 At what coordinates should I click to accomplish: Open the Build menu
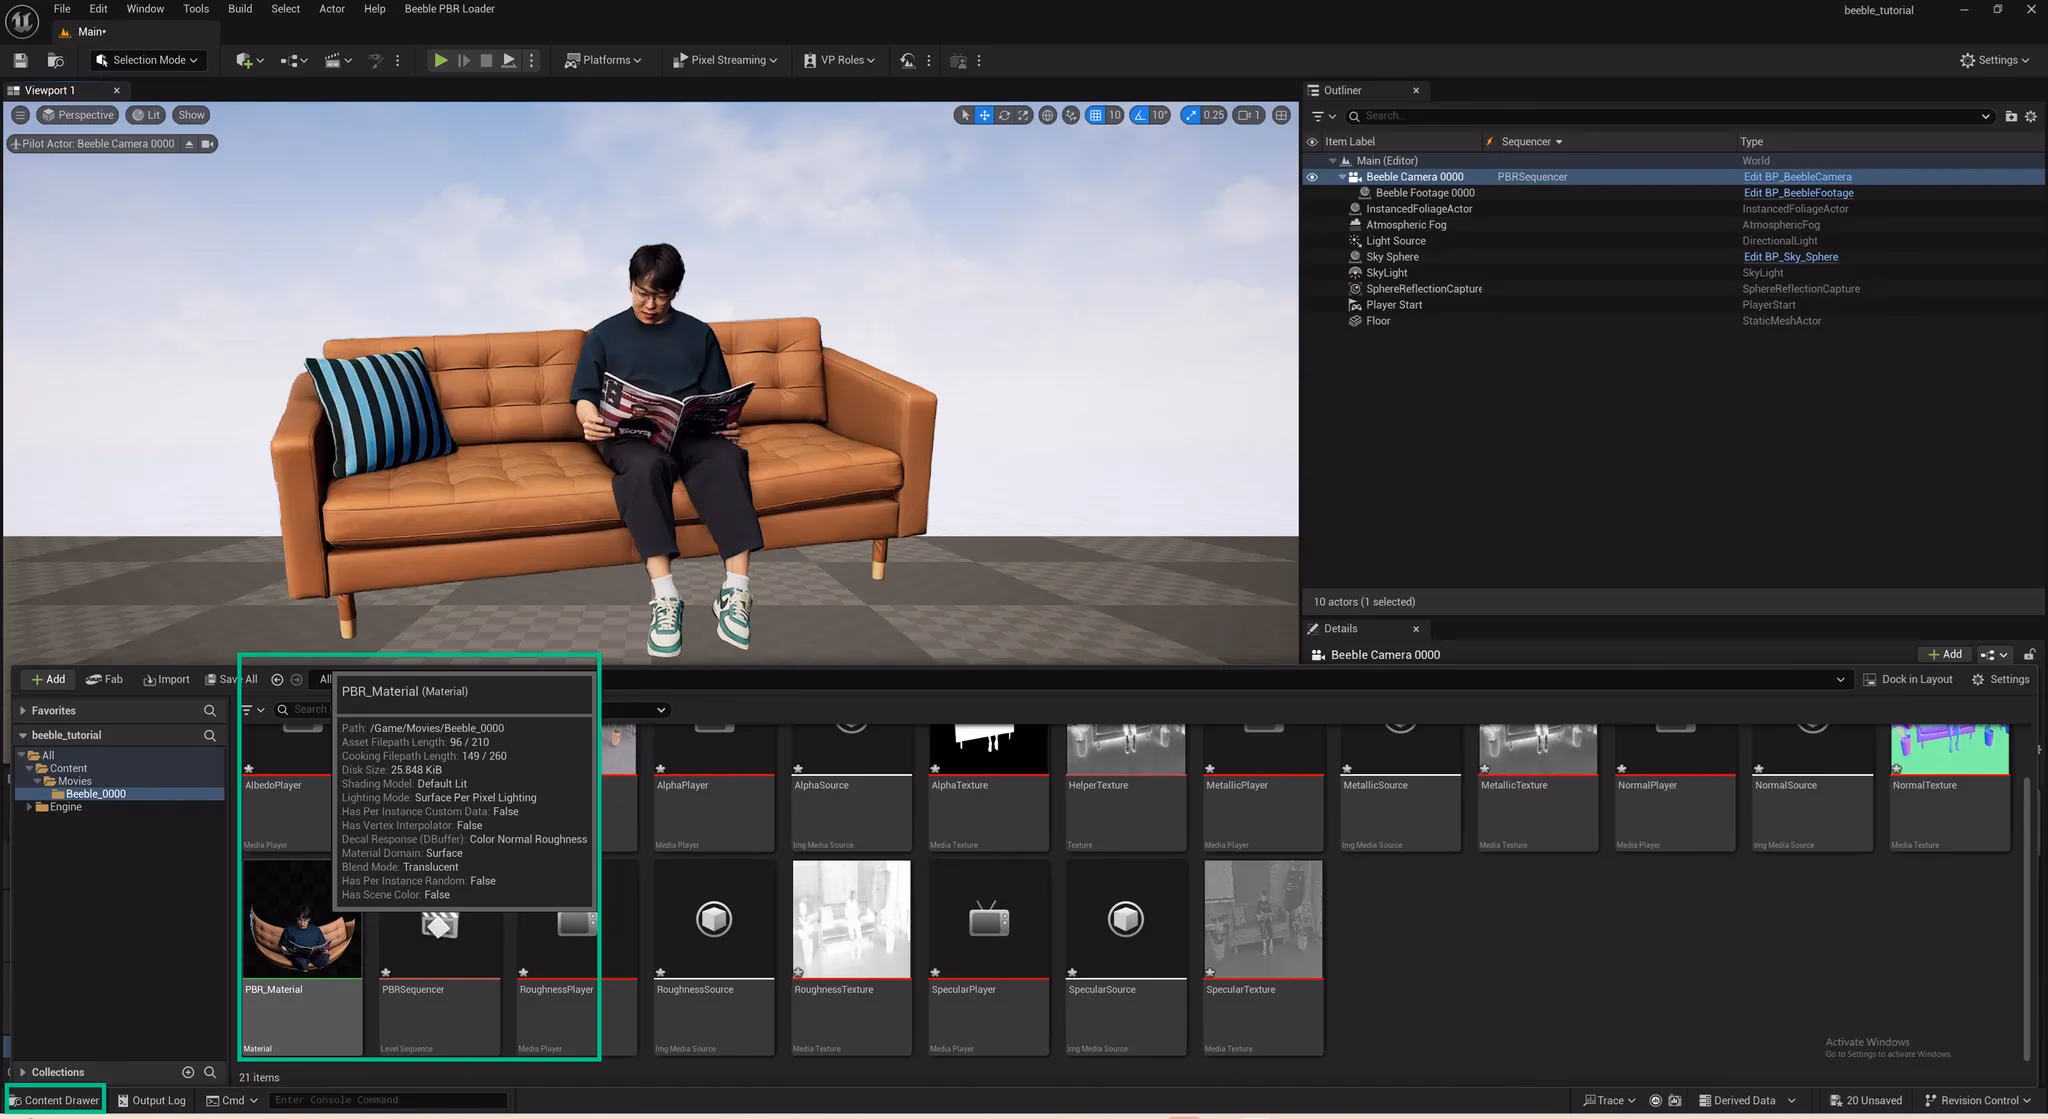(x=239, y=9)
